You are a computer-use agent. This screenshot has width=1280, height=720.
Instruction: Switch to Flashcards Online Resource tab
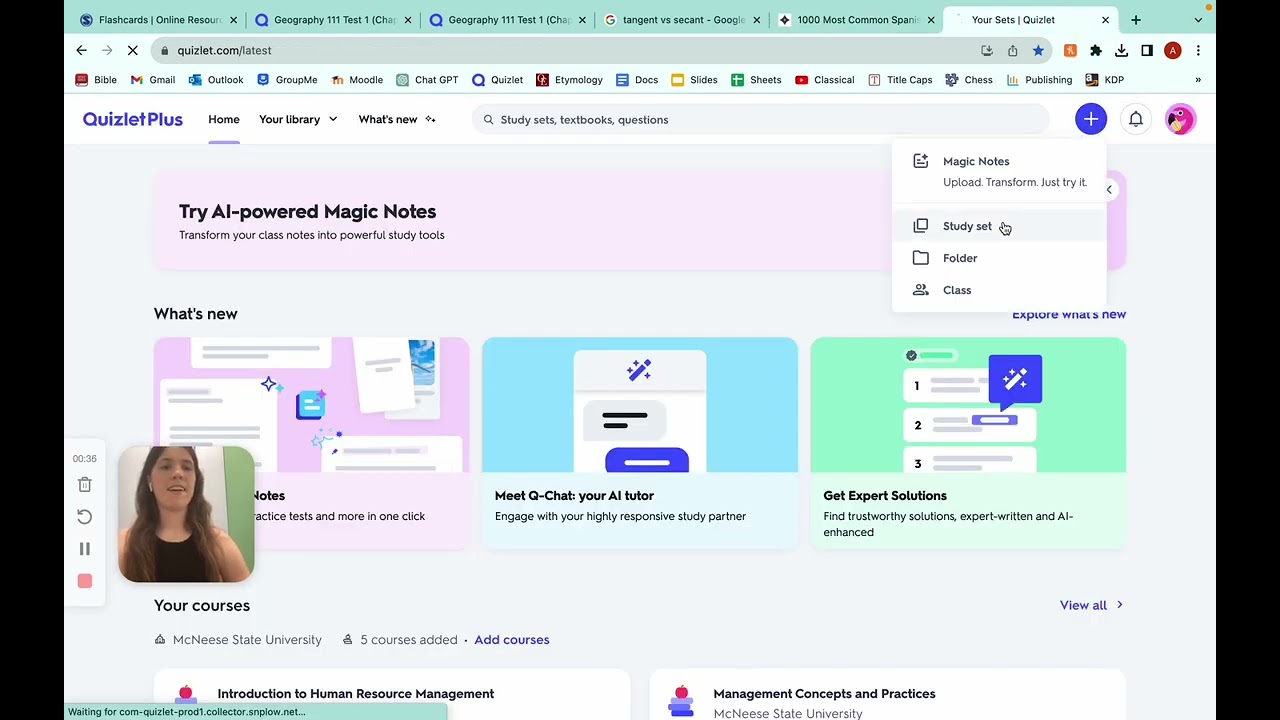click(158, 20)
